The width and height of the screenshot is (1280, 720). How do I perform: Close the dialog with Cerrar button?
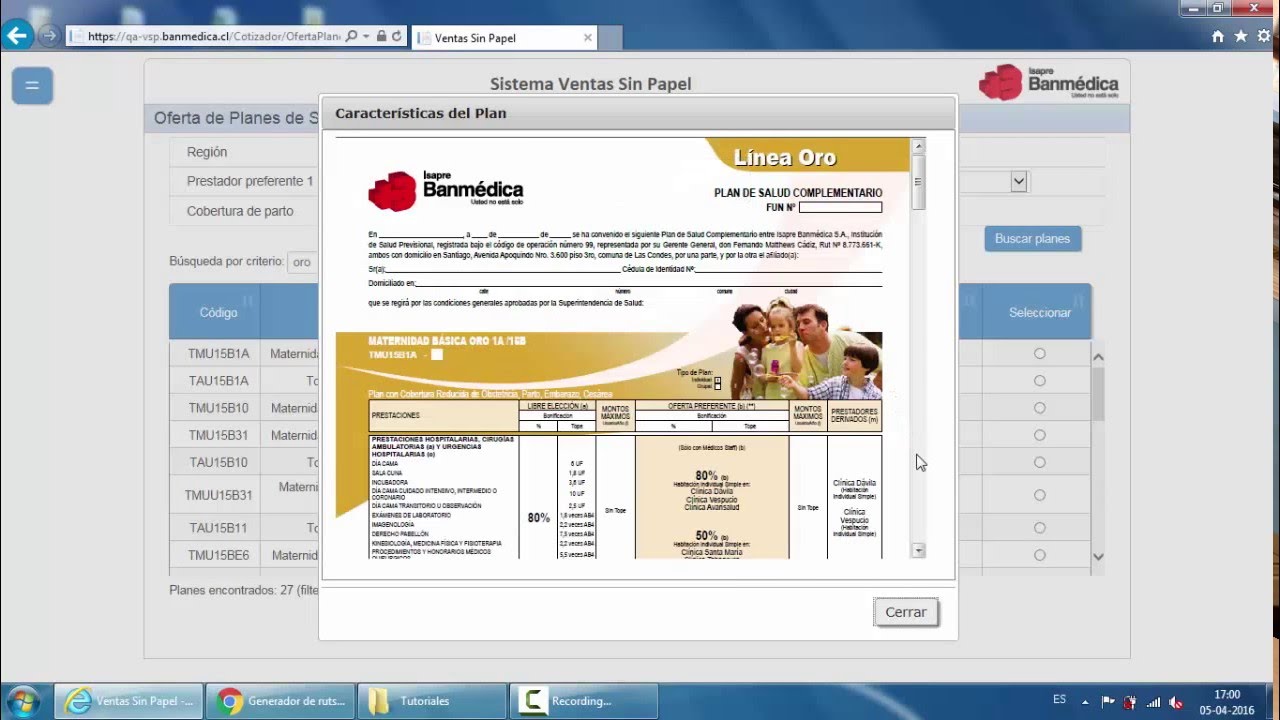coord(905,612)
